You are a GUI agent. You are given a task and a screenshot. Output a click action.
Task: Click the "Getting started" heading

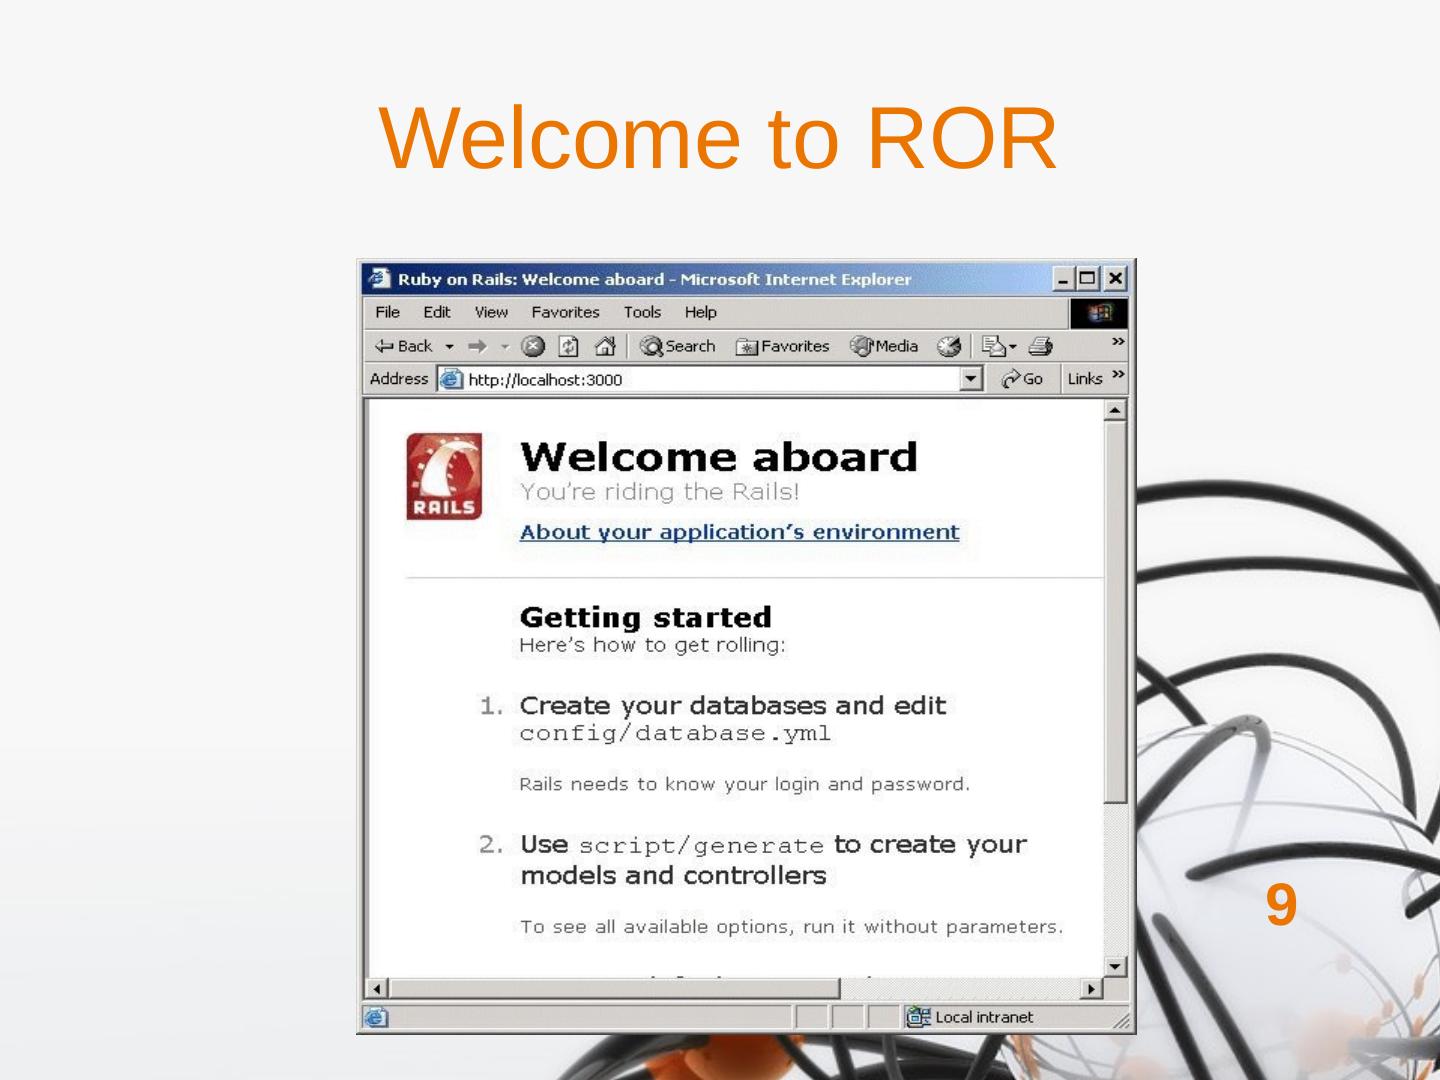click(645, 617)
